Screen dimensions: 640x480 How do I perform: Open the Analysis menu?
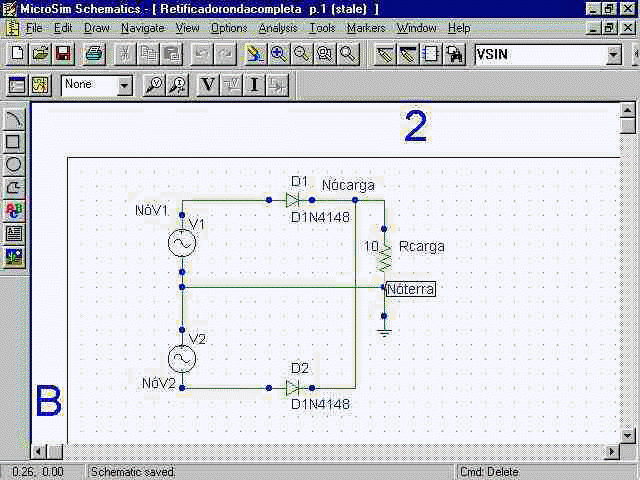[x=278, y=28]
